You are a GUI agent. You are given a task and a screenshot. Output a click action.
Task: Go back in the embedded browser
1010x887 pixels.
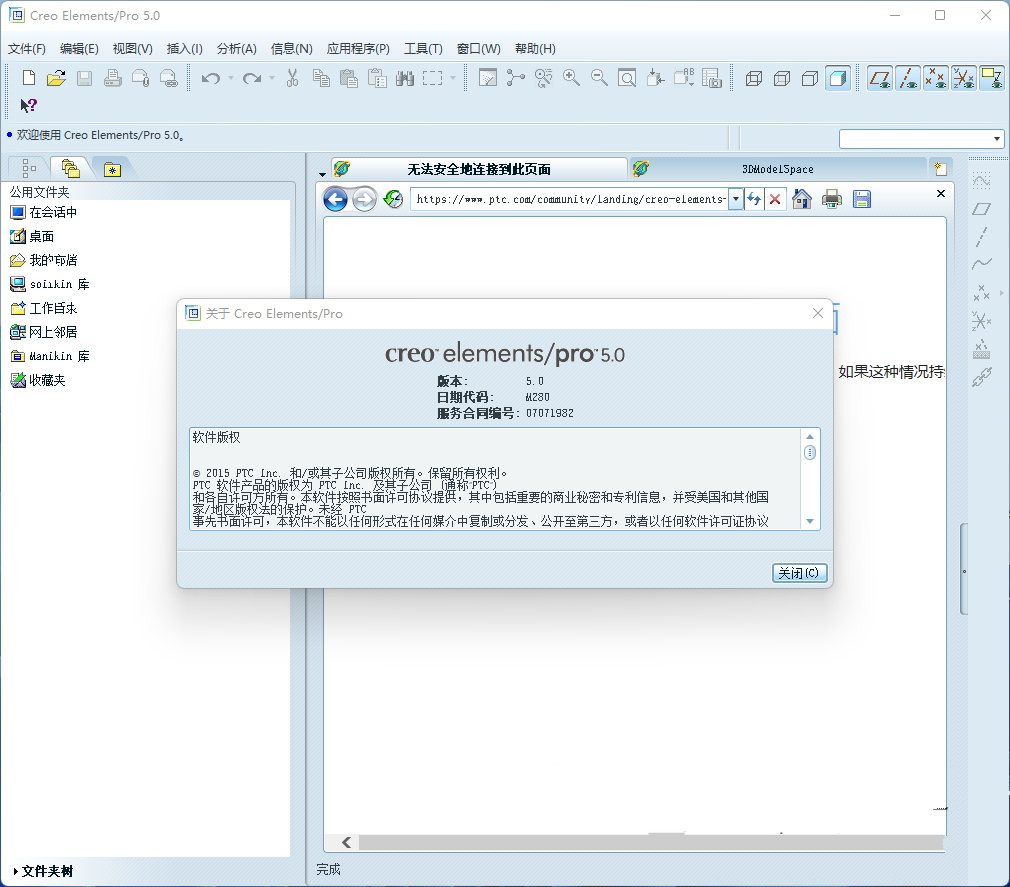(x=335, y=199)
